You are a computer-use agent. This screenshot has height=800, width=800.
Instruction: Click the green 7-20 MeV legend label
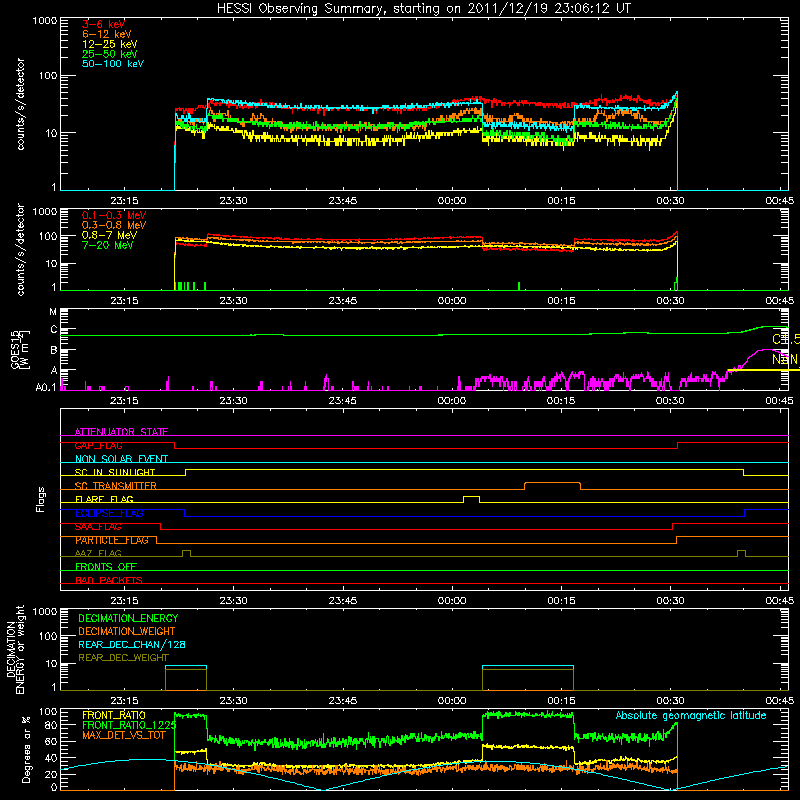[x=107, y=245]
